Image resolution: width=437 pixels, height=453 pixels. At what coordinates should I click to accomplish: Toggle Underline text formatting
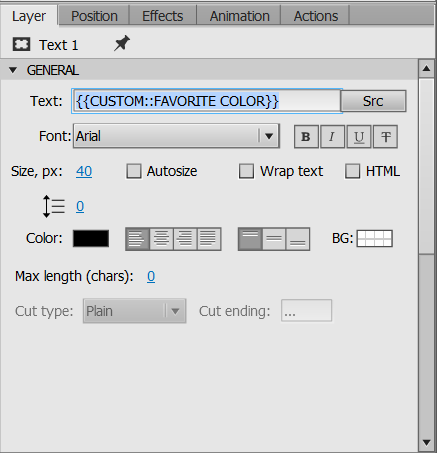[x=359, y=137]
